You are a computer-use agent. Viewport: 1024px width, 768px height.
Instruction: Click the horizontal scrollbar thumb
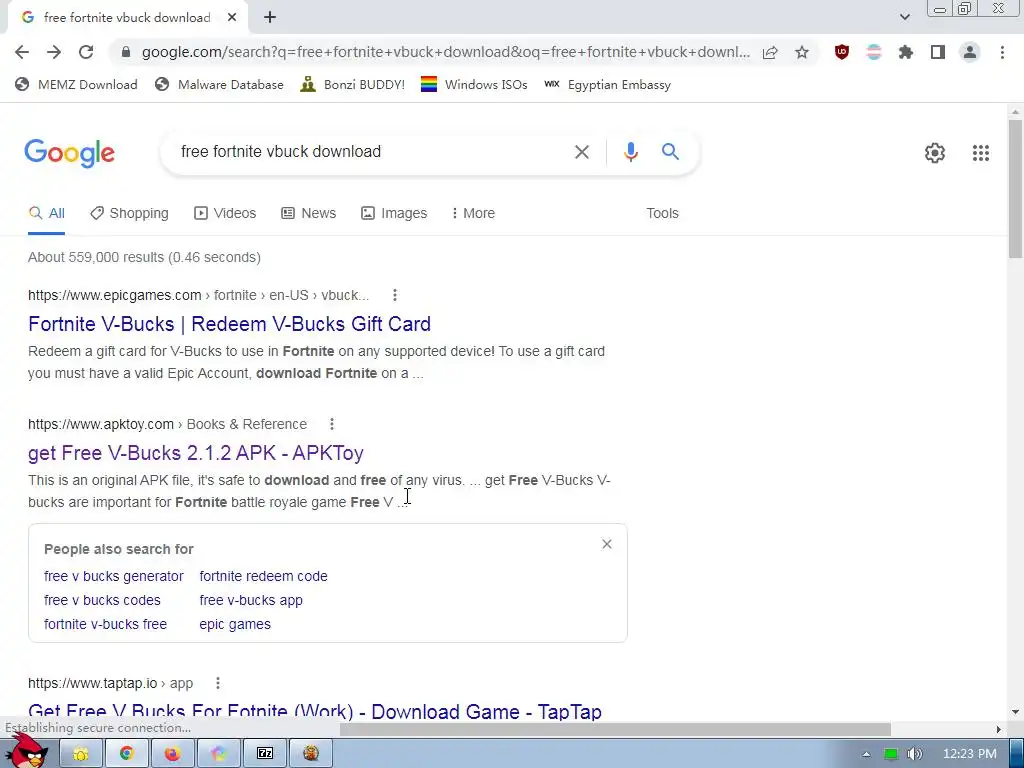pos(615,729)
